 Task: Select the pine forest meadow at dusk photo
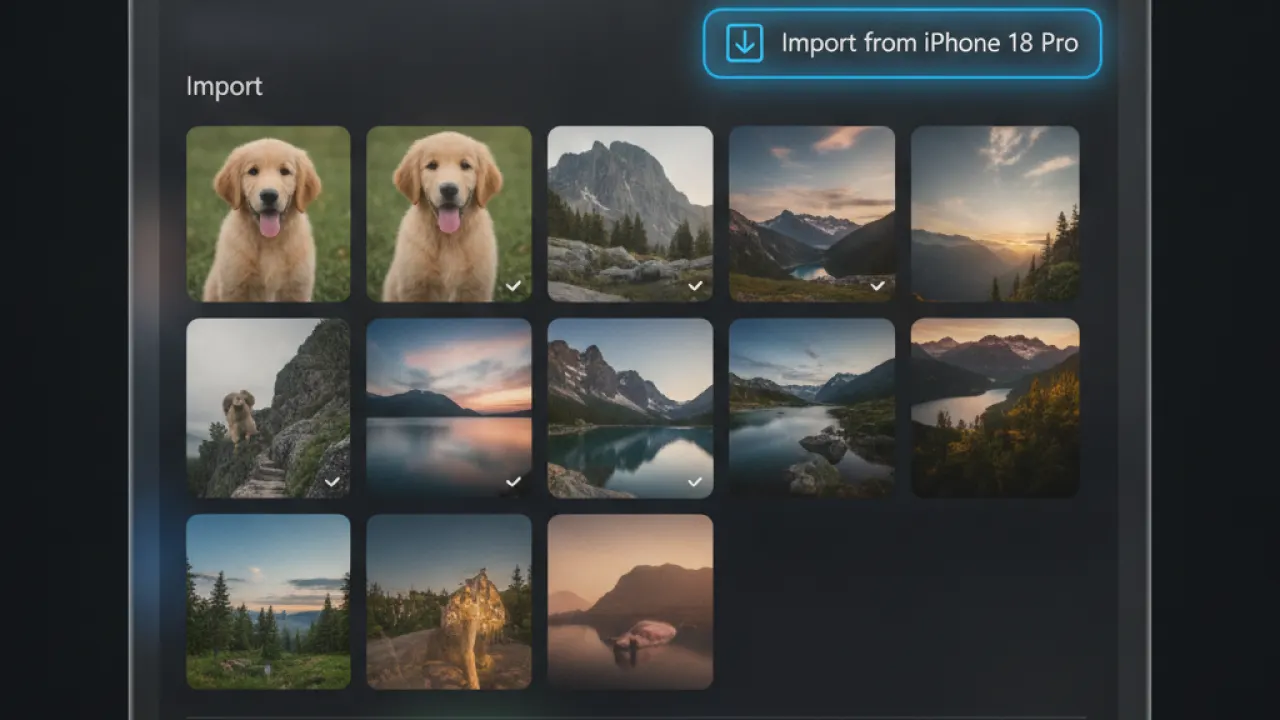click(268, 602)
